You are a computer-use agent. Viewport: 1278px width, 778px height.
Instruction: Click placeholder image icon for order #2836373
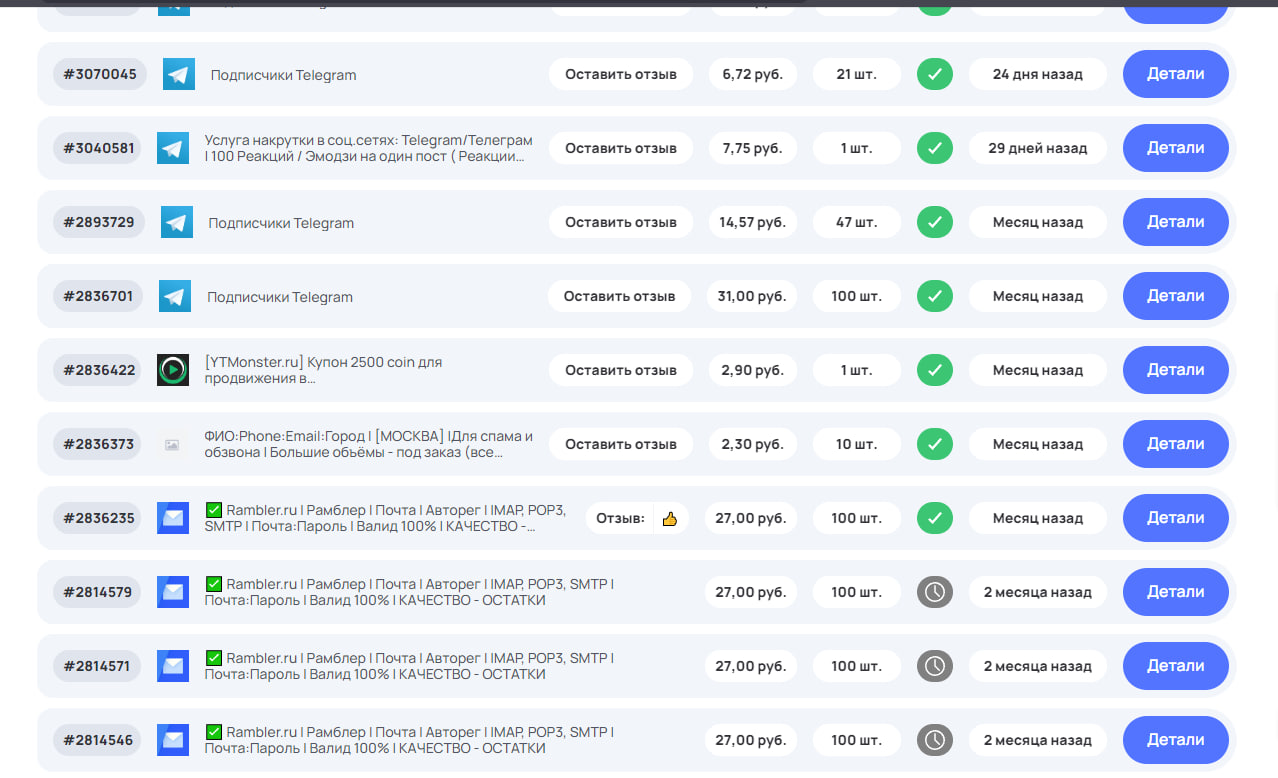[x=172, y=444]
